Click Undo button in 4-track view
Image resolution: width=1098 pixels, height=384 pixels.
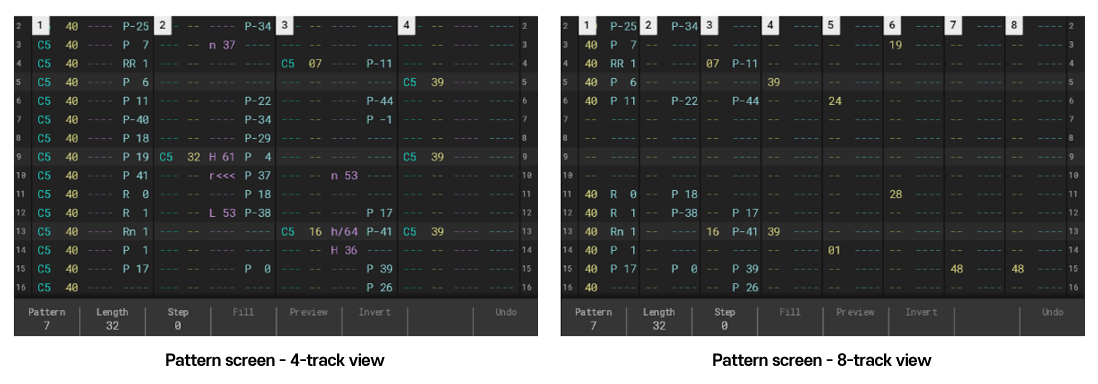click(x=506, y=313)
